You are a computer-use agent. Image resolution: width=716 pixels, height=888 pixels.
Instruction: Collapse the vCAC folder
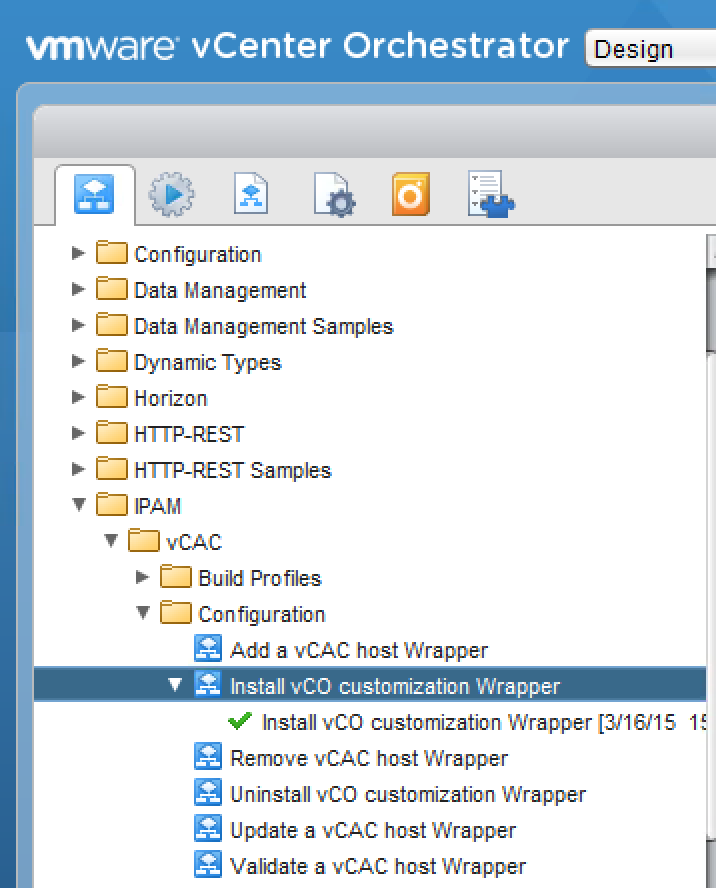pyautogui.click(x=111, y=541)
